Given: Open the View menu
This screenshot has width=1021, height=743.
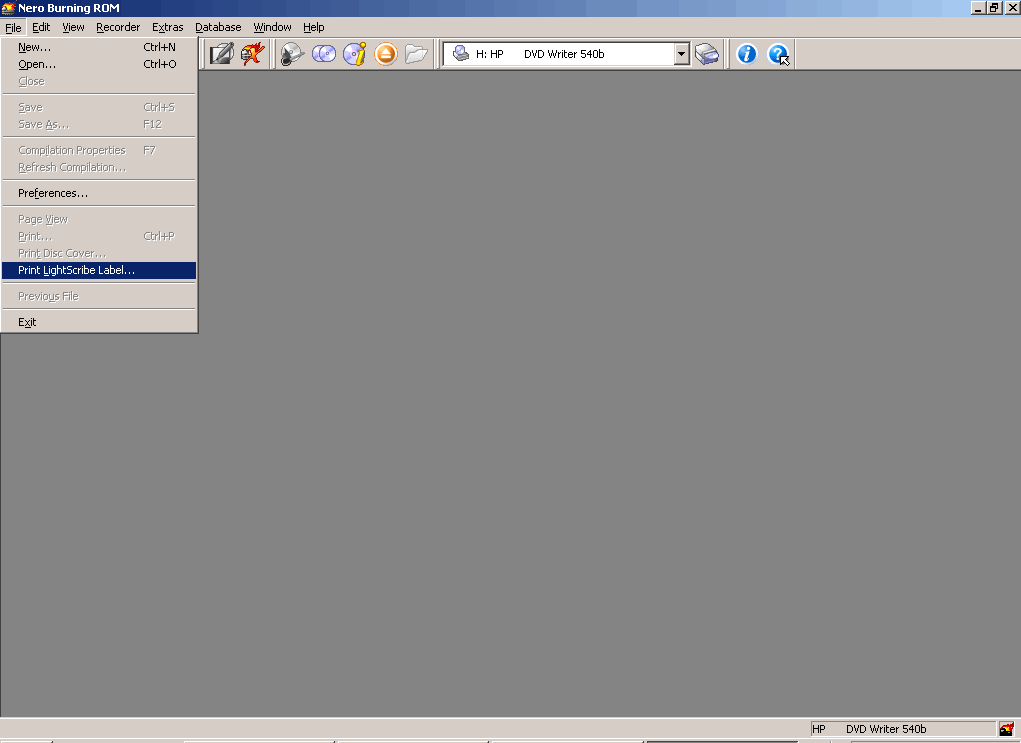Looking at the screenshot, I should pos(73,27).
